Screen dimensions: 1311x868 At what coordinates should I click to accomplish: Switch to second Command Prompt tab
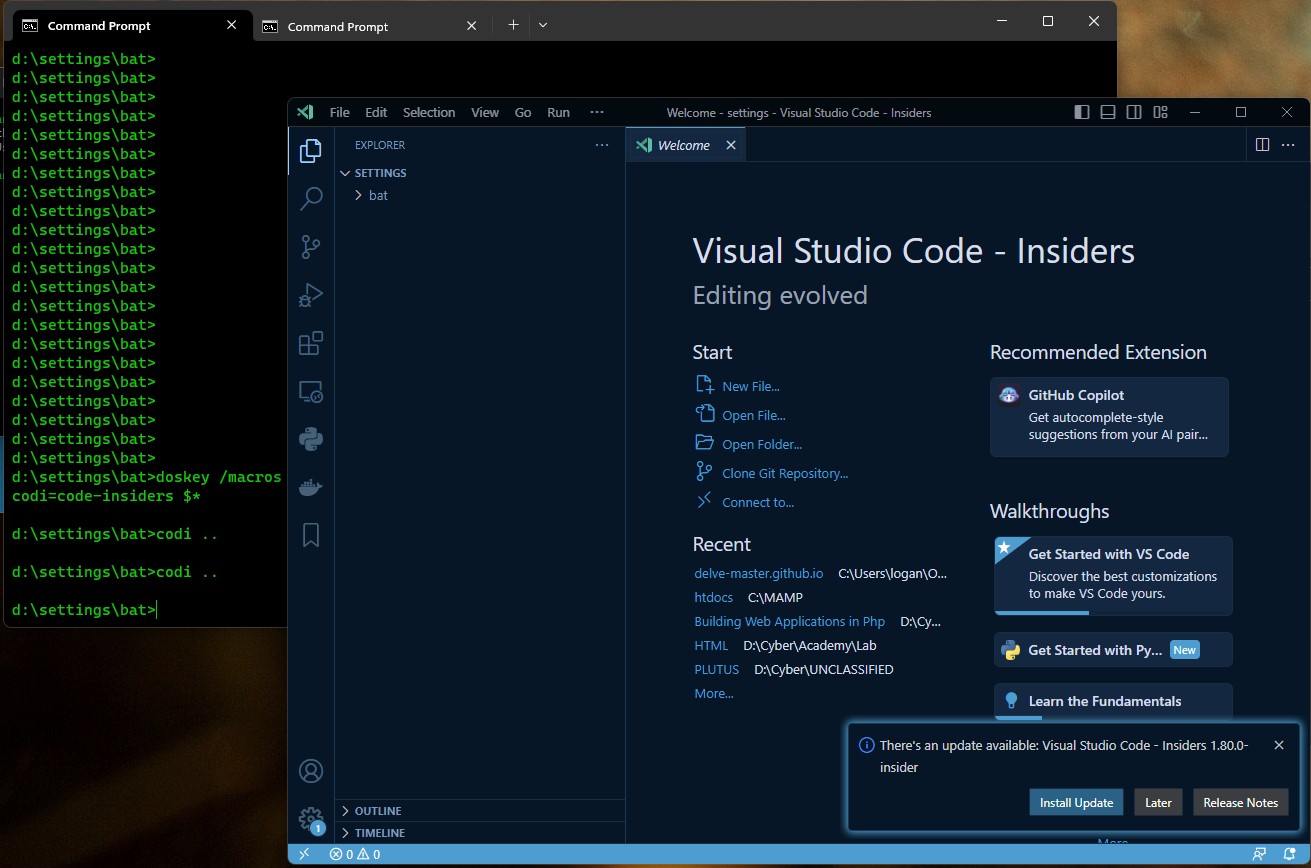369,26
